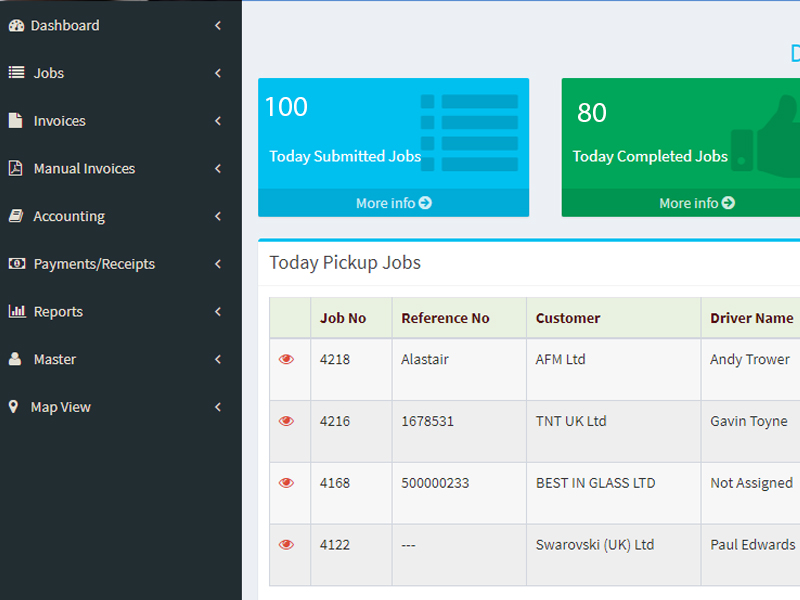Click the Payments/Receipts money icon
The width and height of the screenshot is (800, 600).
(x=16, y=264)
